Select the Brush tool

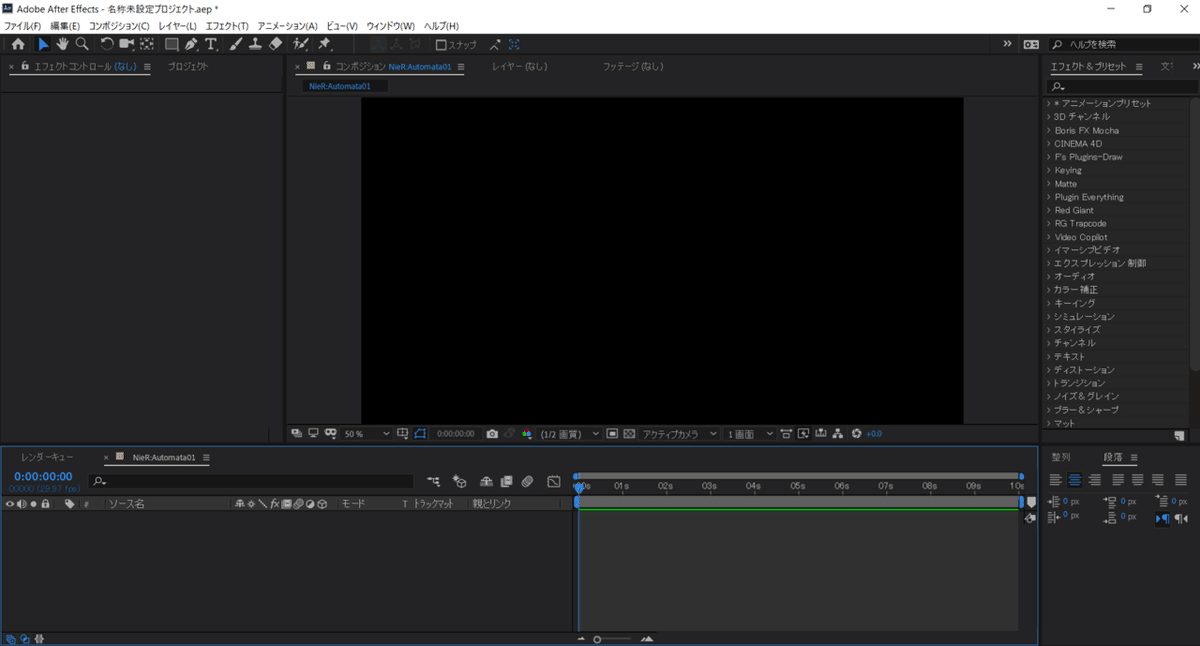pos(235,44)
